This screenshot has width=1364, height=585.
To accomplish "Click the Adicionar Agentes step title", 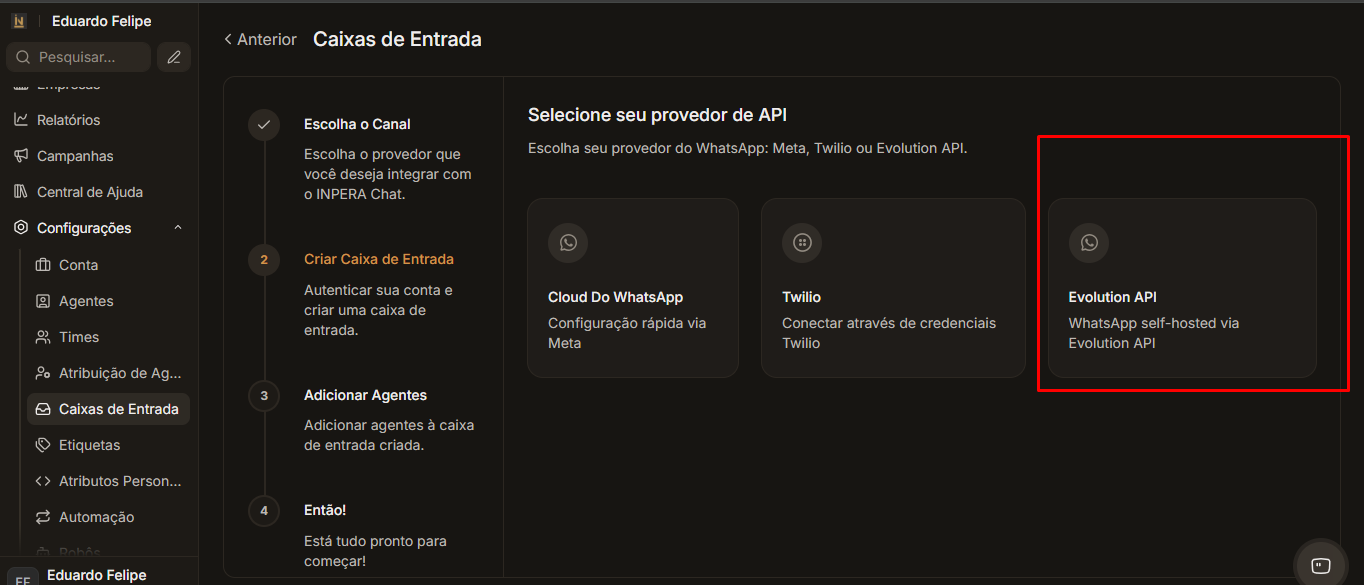I will click(x=365, y=395).
